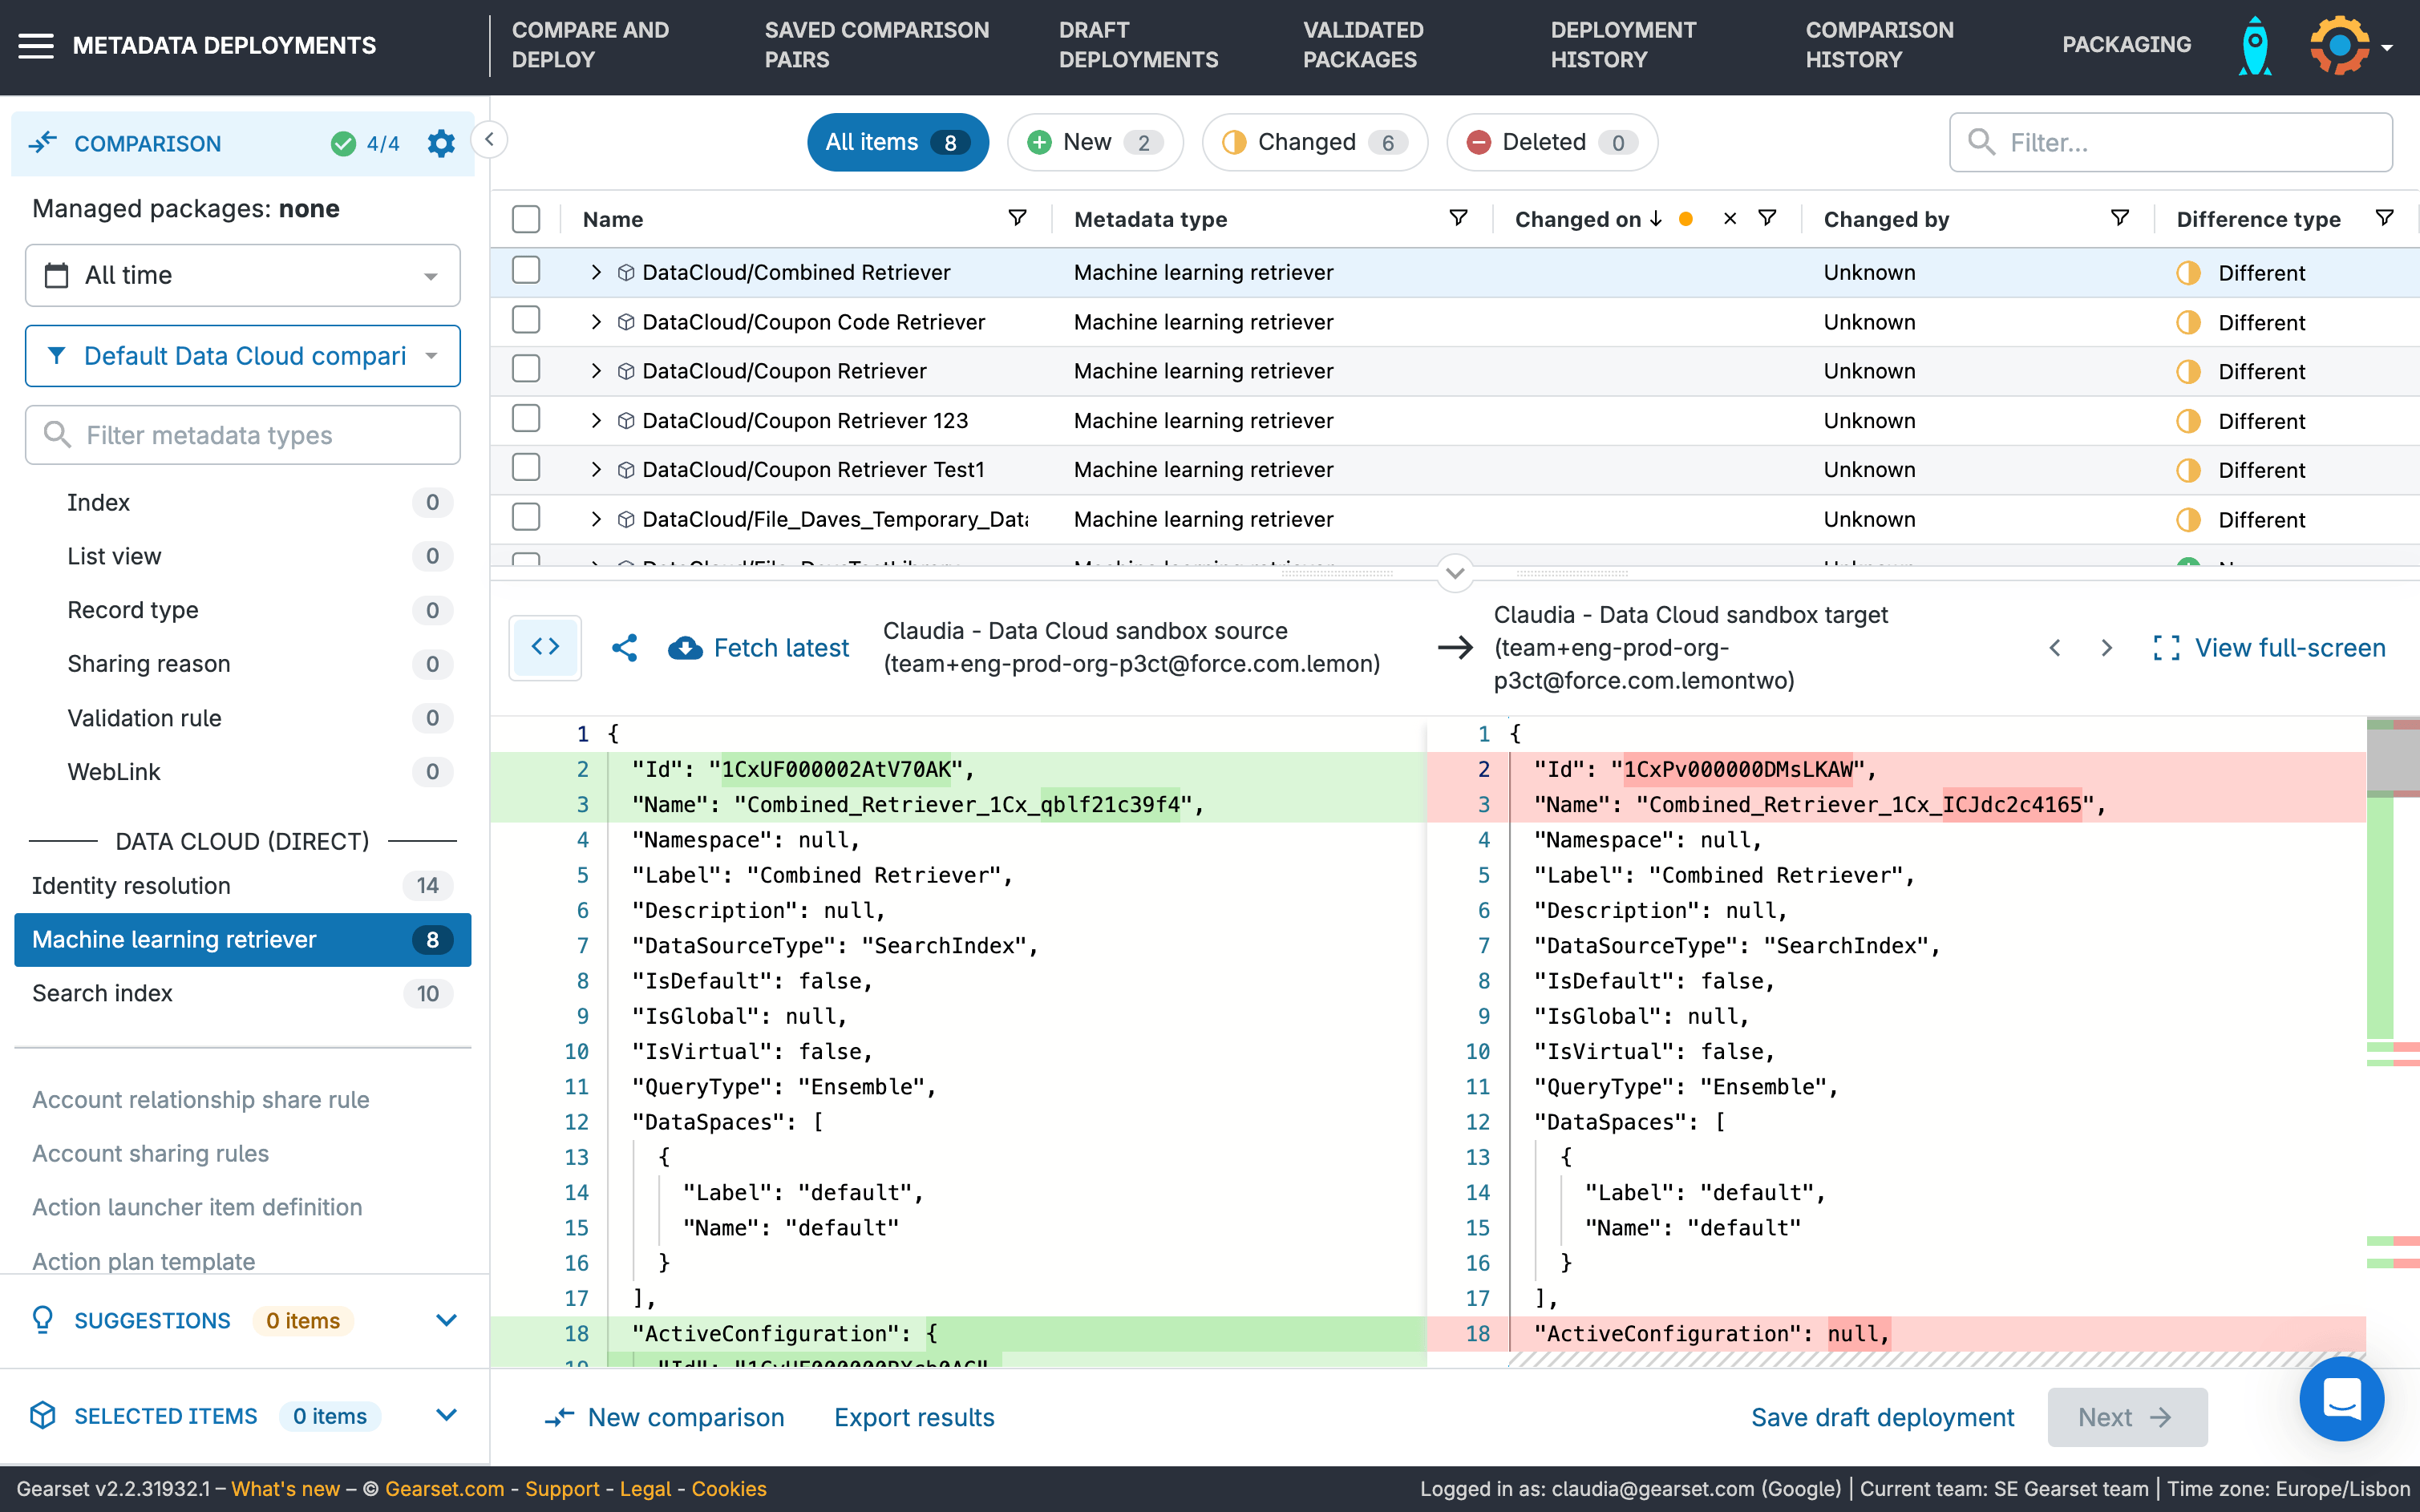Click Save draft deployment
This screenshot has width=2420, height=1512.
pos(1882,1417)
